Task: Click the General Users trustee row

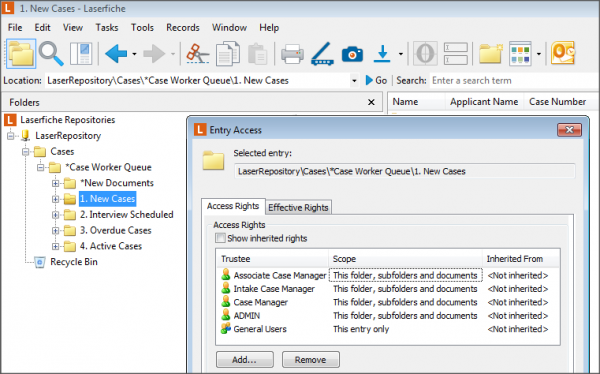Action: tap(388, 329)
